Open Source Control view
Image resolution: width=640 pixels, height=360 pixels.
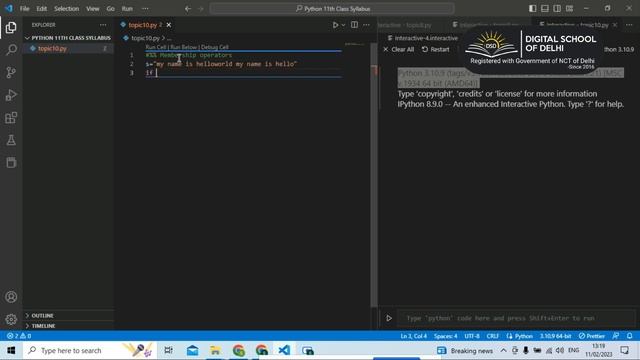[x=11, y=72]
